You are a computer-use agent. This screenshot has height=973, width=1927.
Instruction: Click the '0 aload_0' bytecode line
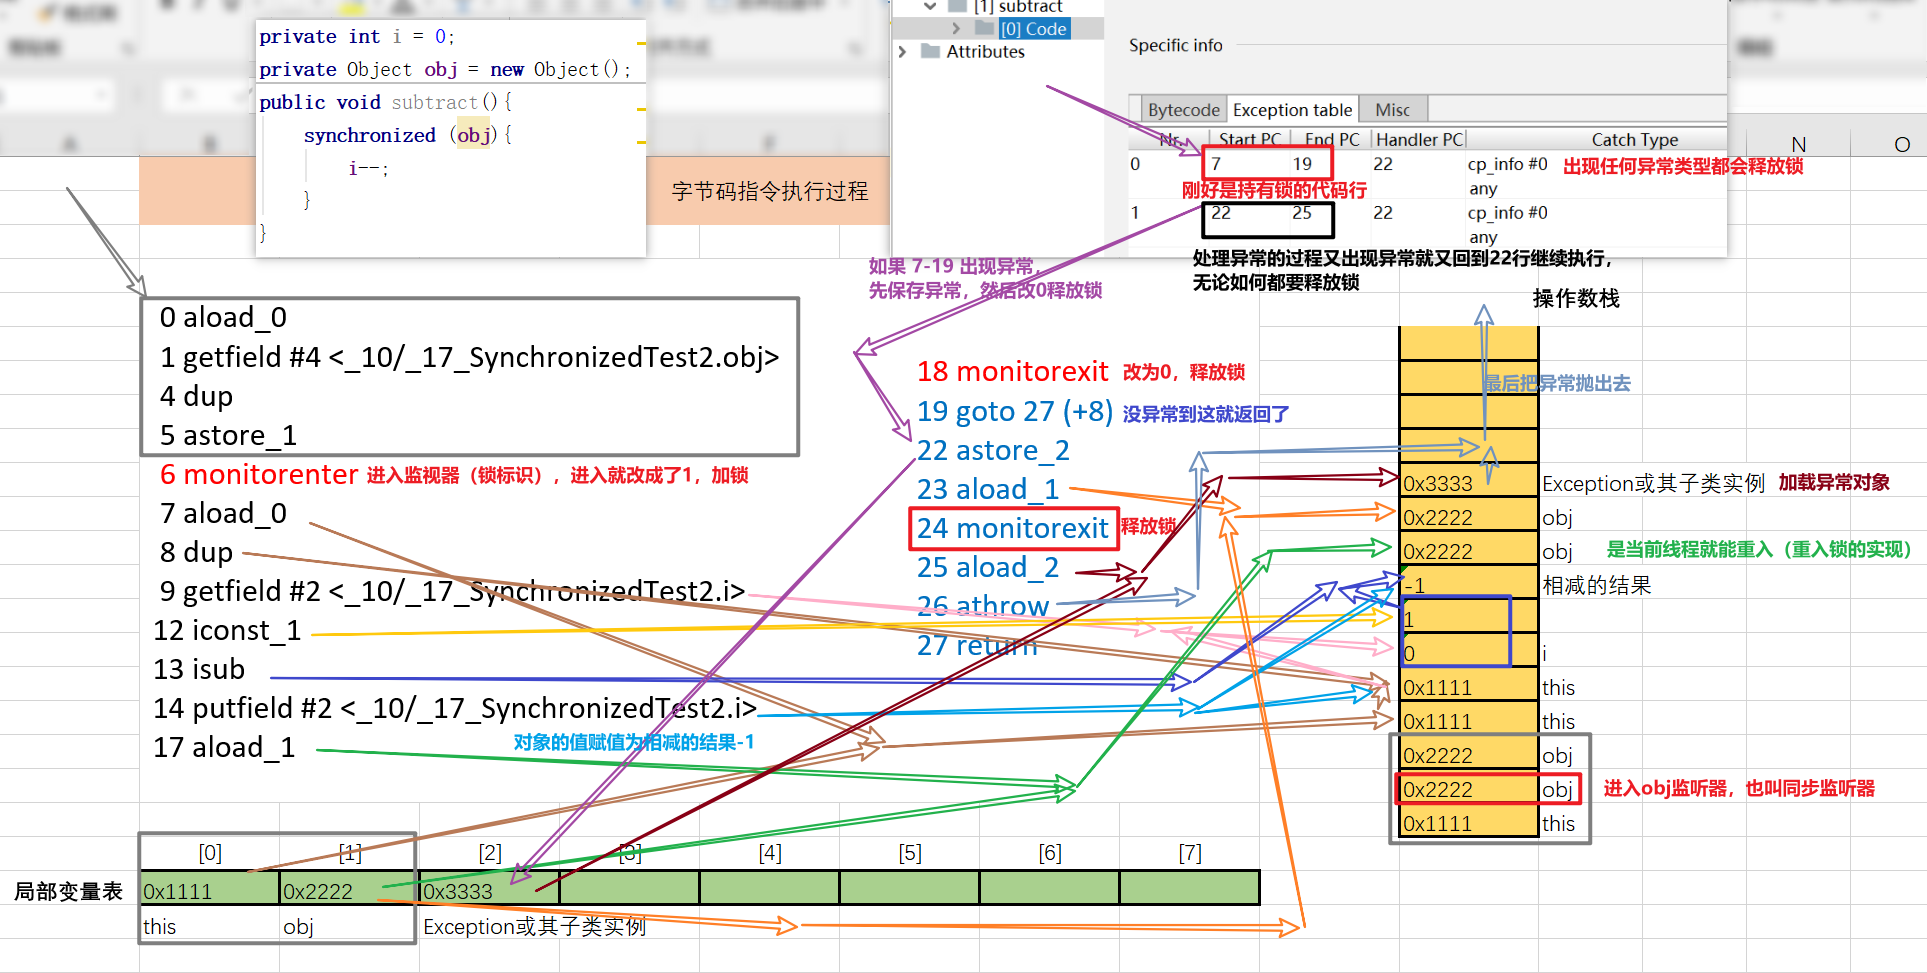point(223,317)
